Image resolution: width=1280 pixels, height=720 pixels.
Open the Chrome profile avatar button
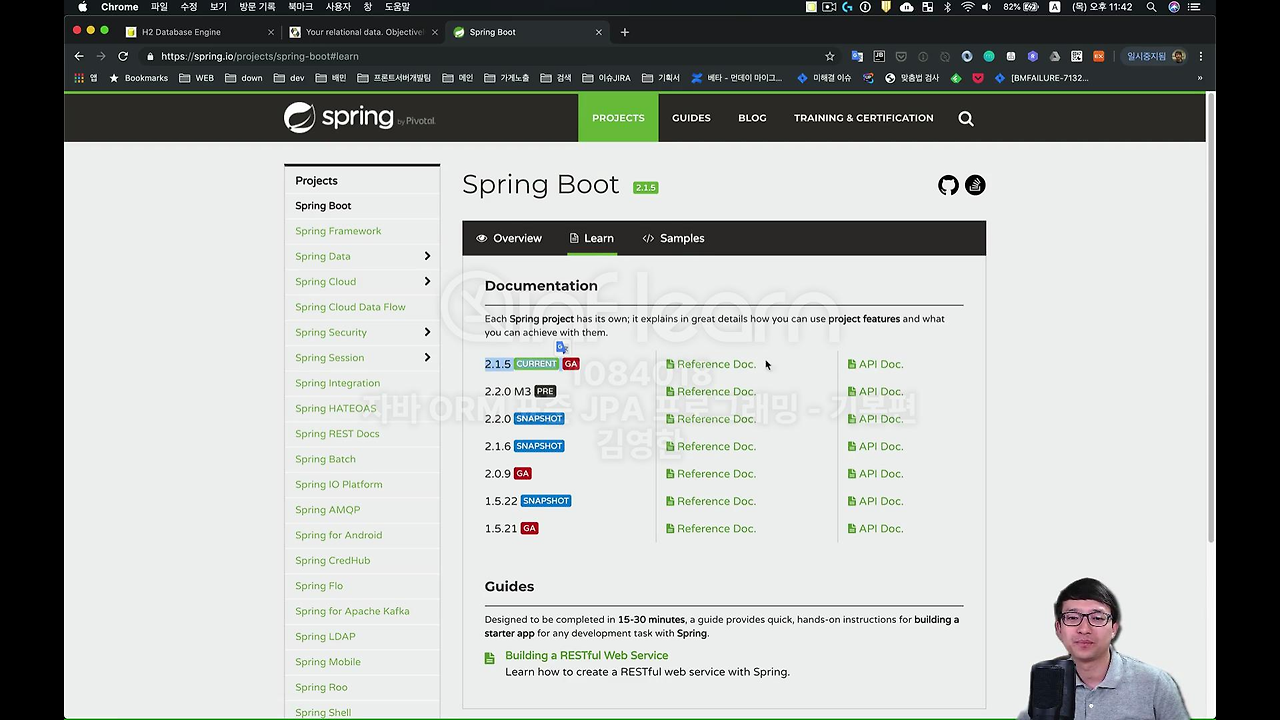1153,56
